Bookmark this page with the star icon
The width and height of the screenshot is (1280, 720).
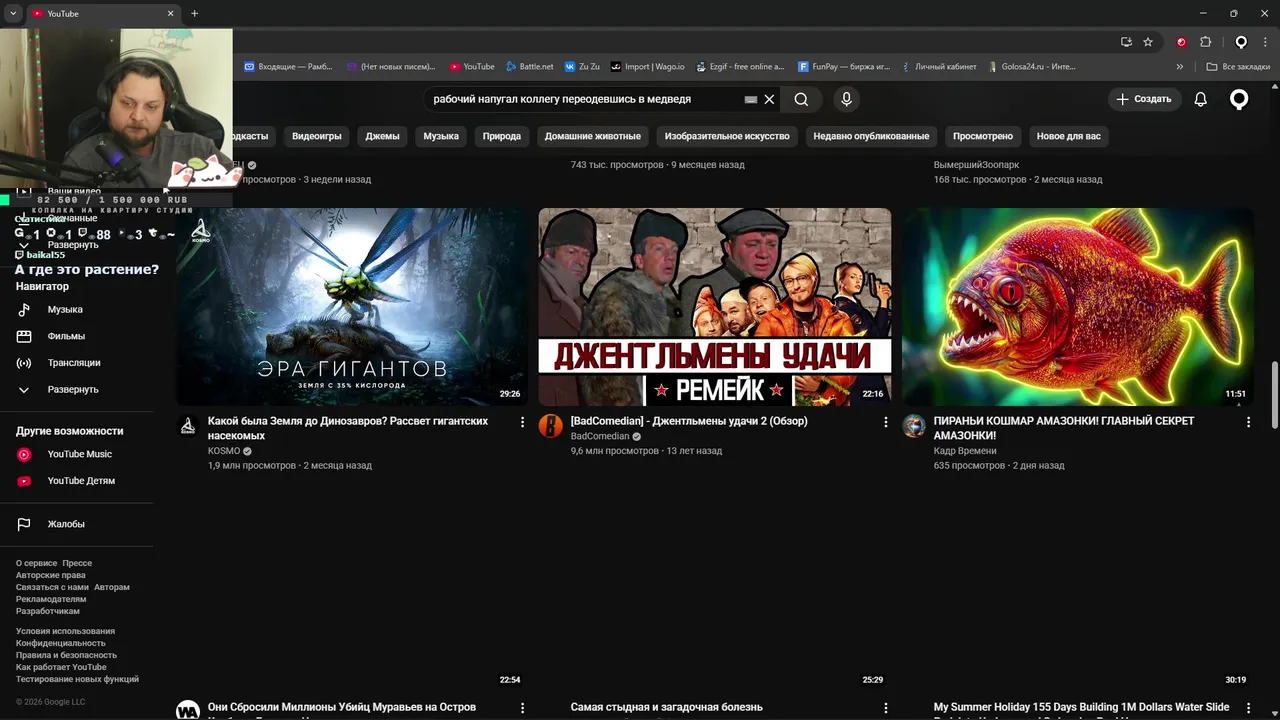(x=1148, y=42)
